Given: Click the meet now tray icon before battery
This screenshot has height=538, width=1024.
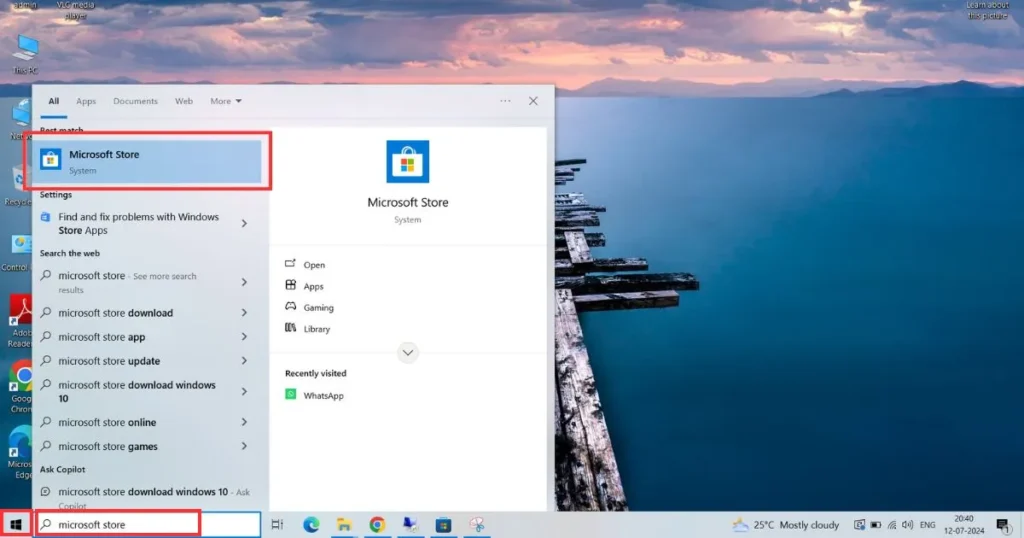Looking at the screenshot, I should click(859, 524).
